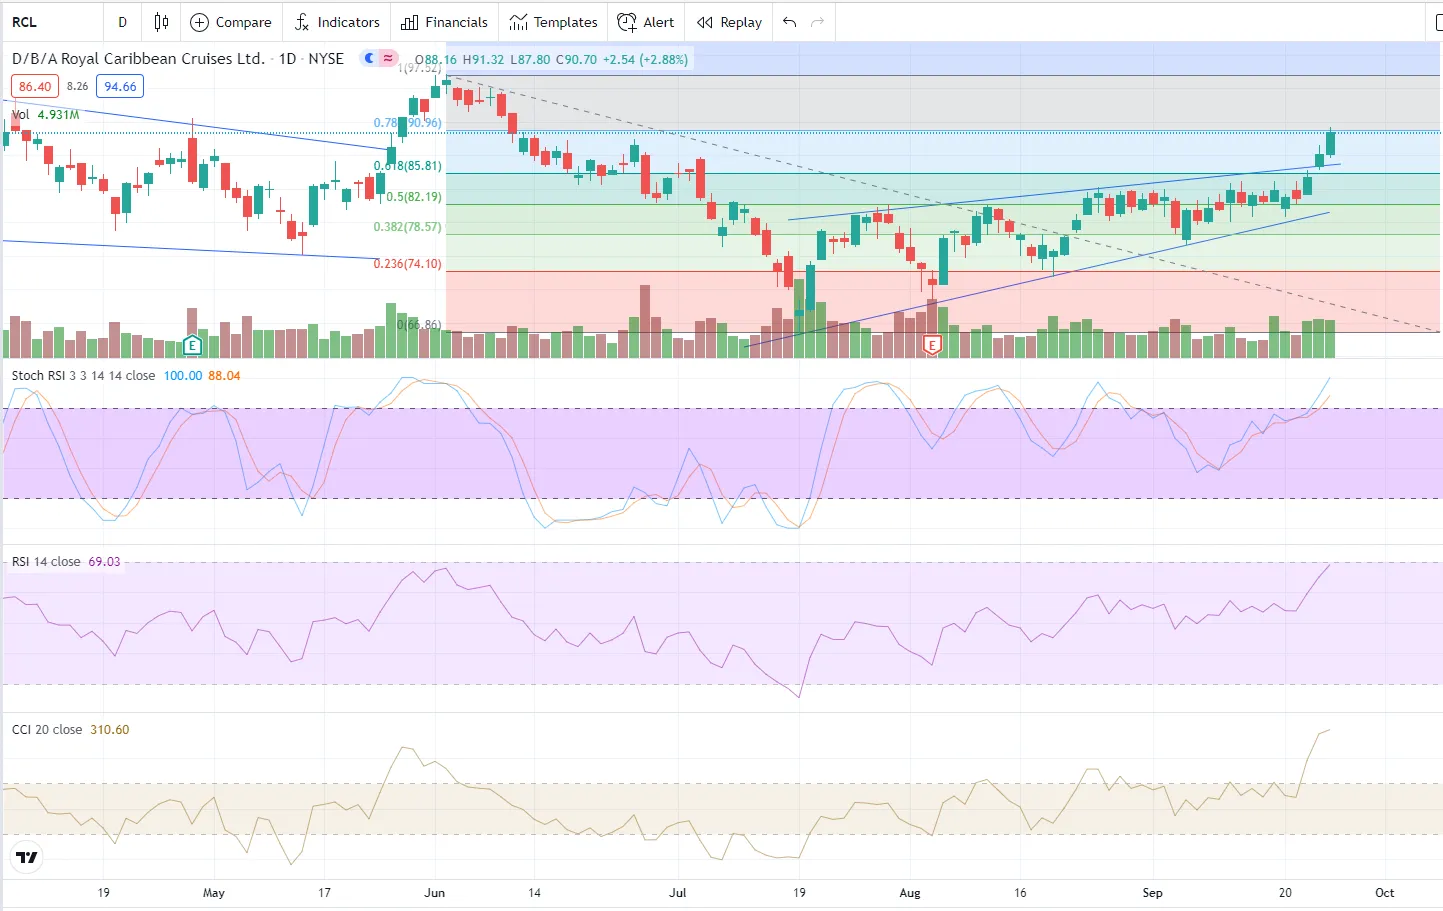
Task: Click the 0.5(82.19) Fibonacci level label
Action: pos(414,197)
